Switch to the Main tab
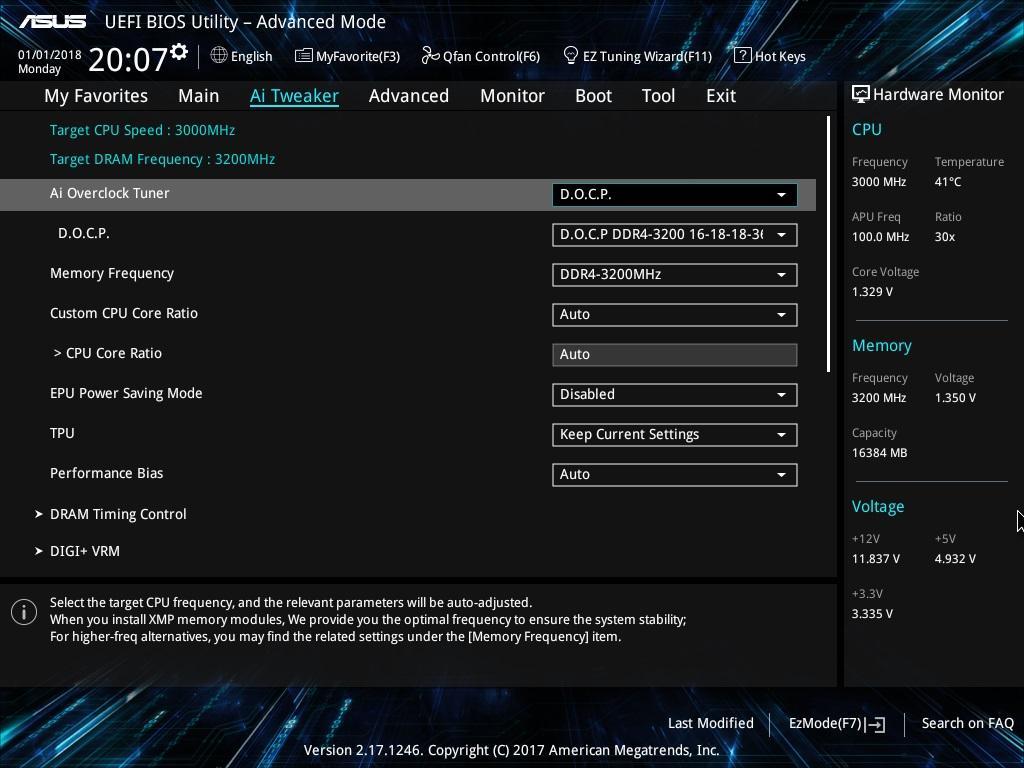Viewport: 1024px width, 768px height. pyautogui.click(x=199, y=96)
